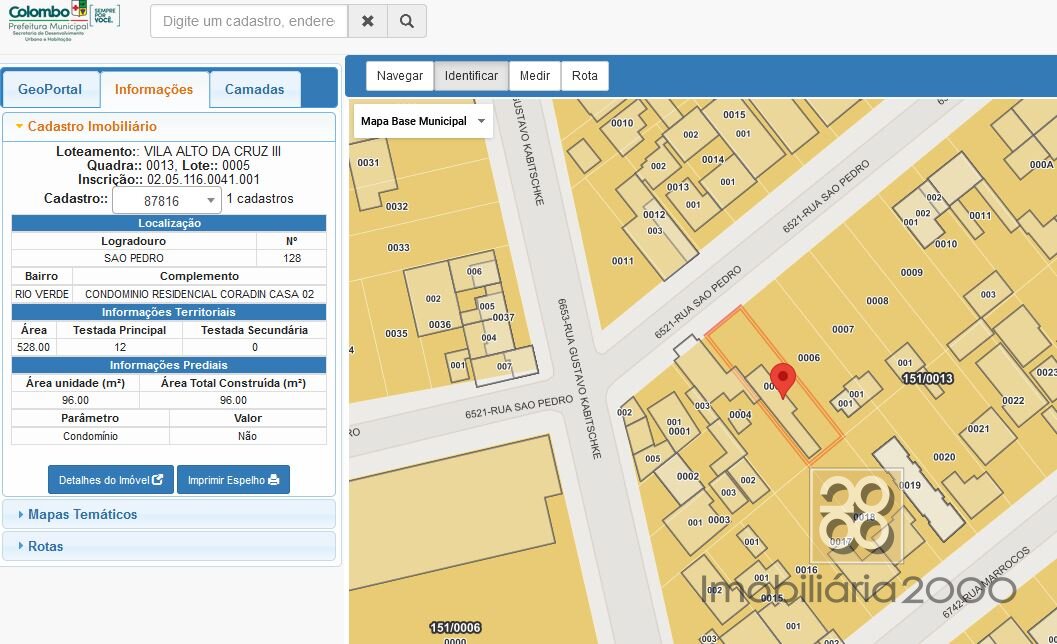The width and height of the screenshot is (1057, 644).
Task: Click the cadastro search input field
Action: click(x=249, y=21)
